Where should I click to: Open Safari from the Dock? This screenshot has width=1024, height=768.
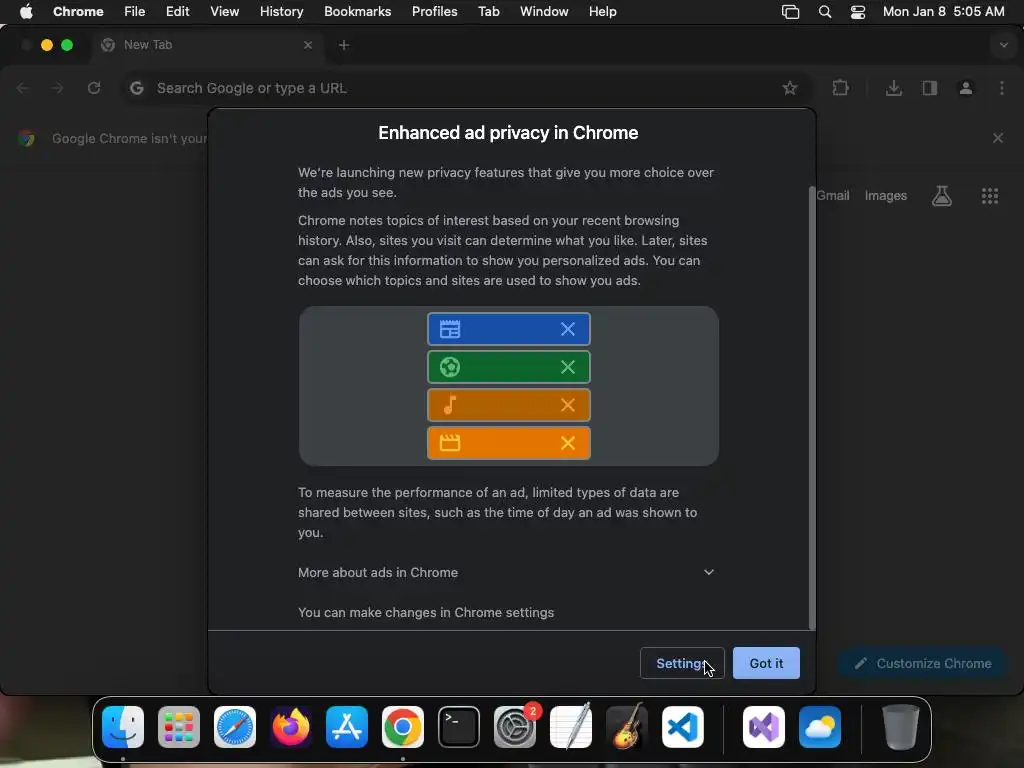[x=235, y=727]
